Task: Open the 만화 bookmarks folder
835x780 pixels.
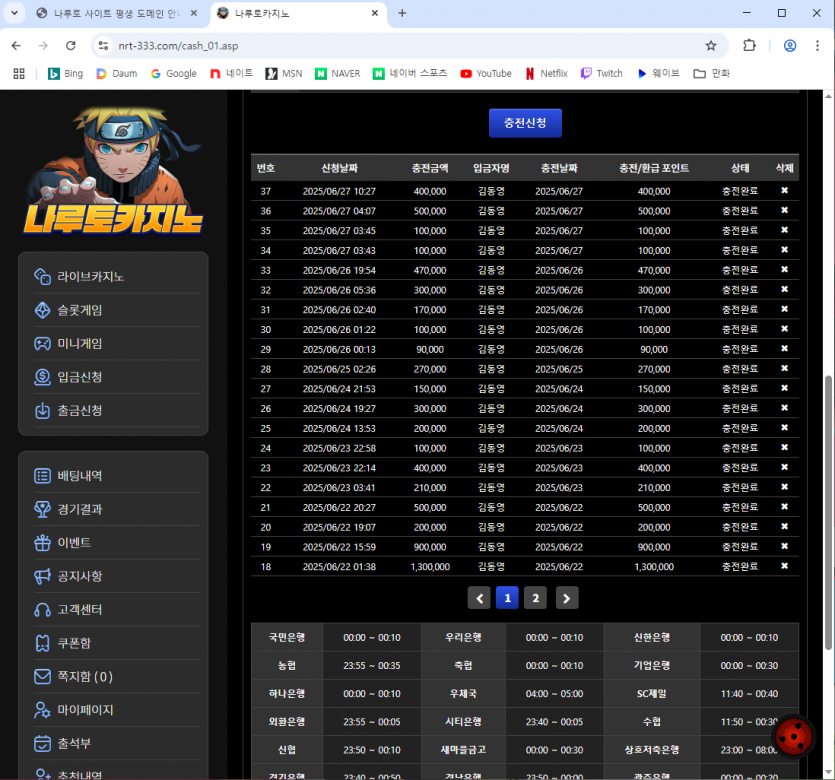Action: [x=711, y=73]
